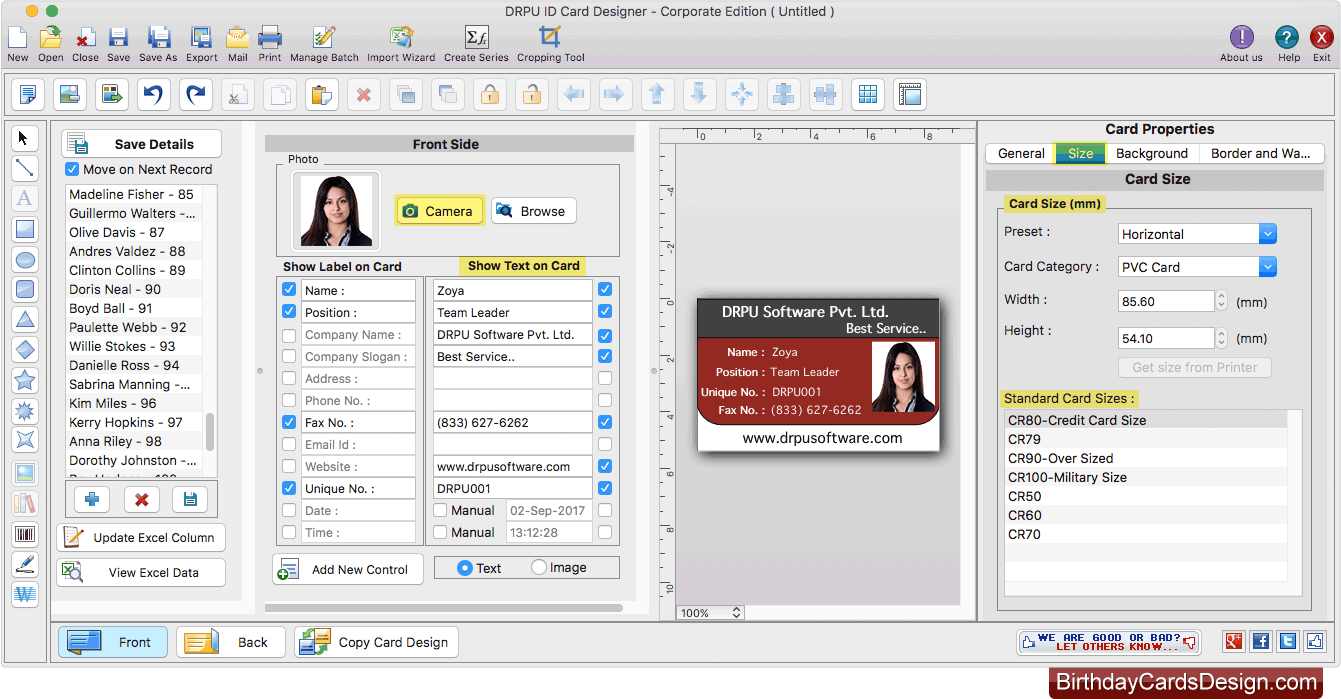Click the Camera button
This screenshot has width=1341, height=699.
pos(439,211)
